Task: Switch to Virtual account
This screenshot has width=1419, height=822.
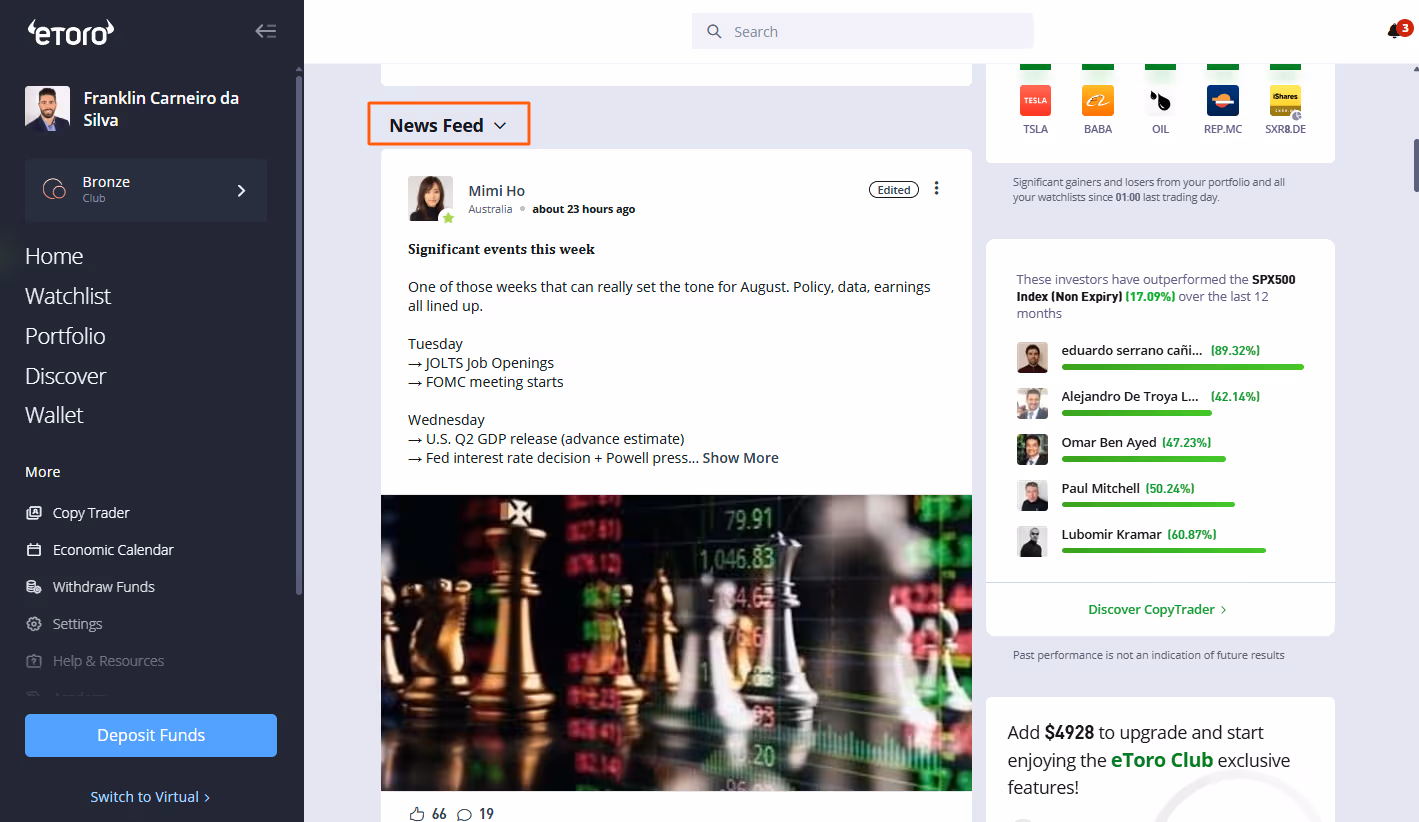Action: [150, 797]
